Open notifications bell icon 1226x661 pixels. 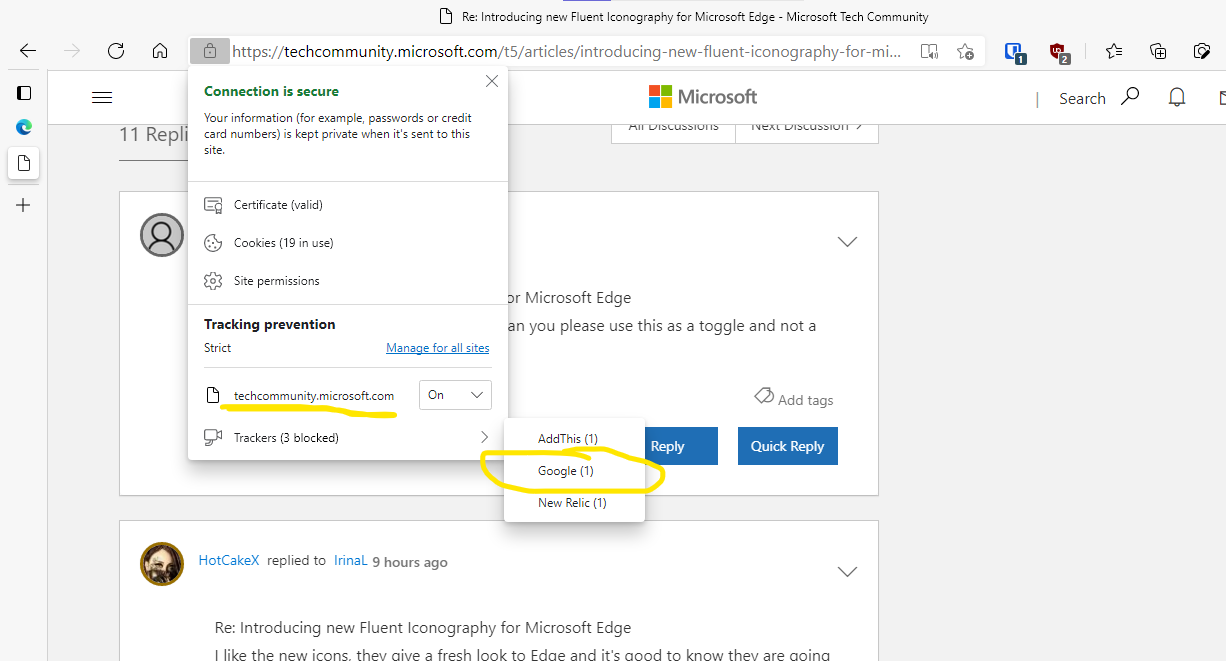pos(1177,97)
